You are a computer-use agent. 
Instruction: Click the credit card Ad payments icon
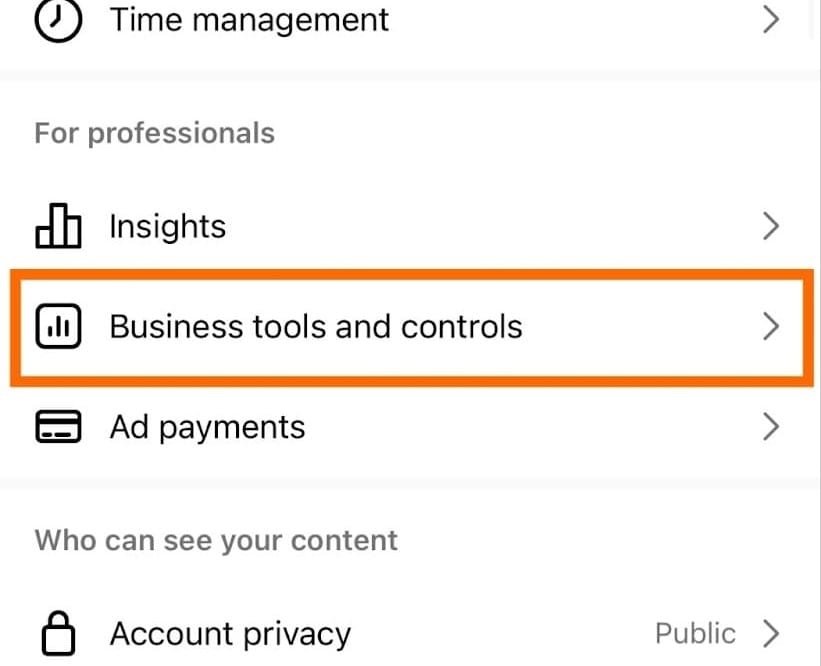pos(58,426)
